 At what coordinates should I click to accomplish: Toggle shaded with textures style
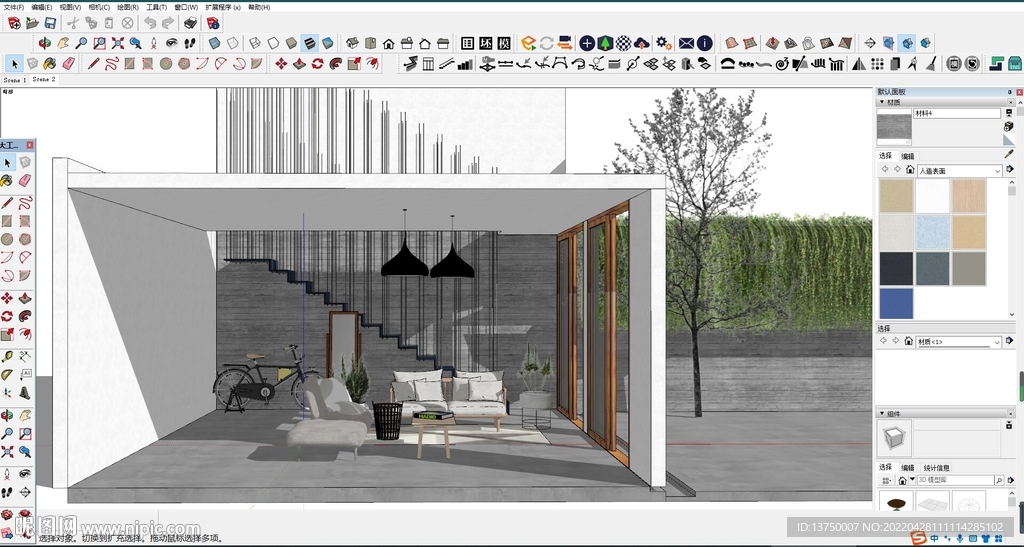(x=309, y=43)
